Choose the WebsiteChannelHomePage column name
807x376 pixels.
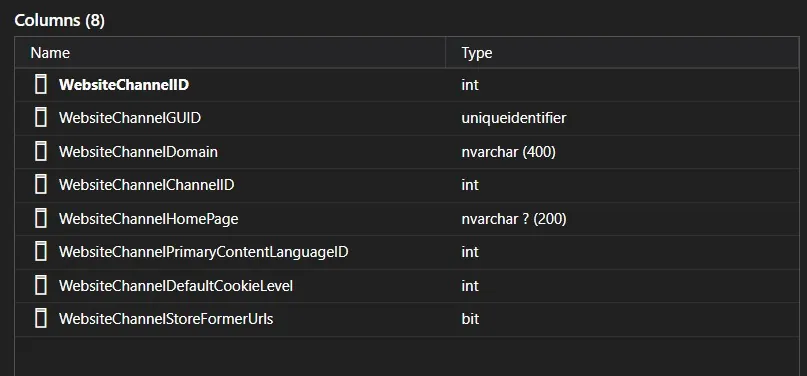(x=148, y=219)
